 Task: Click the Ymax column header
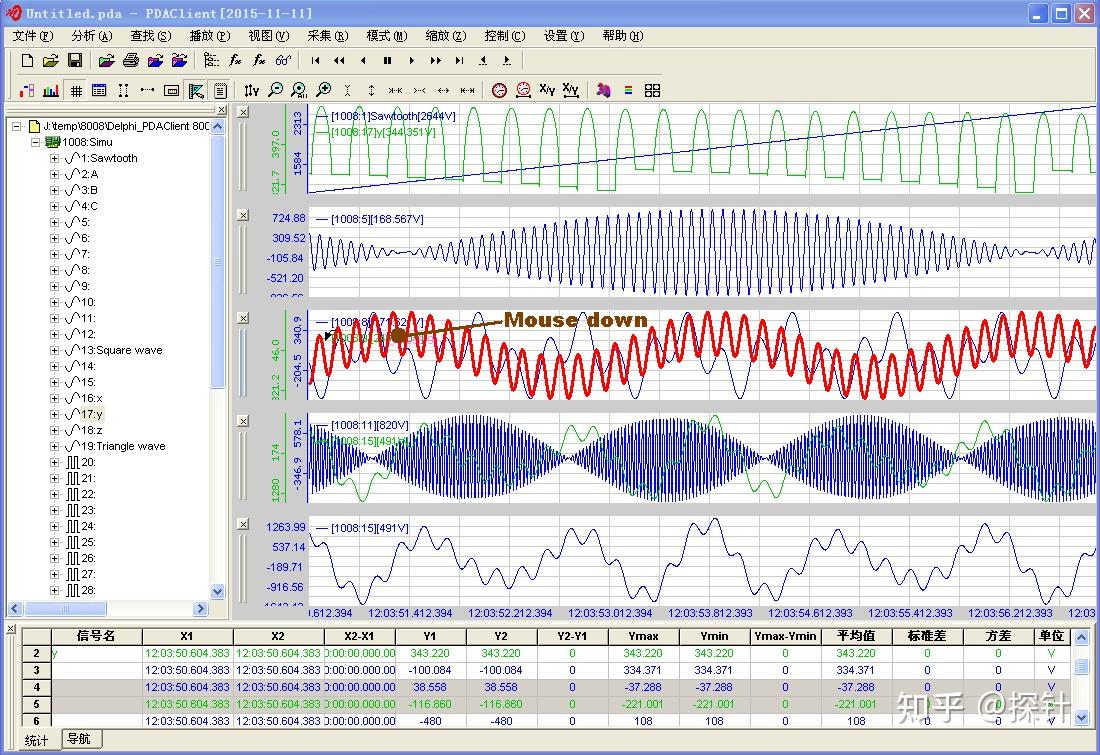click(643, 636)
